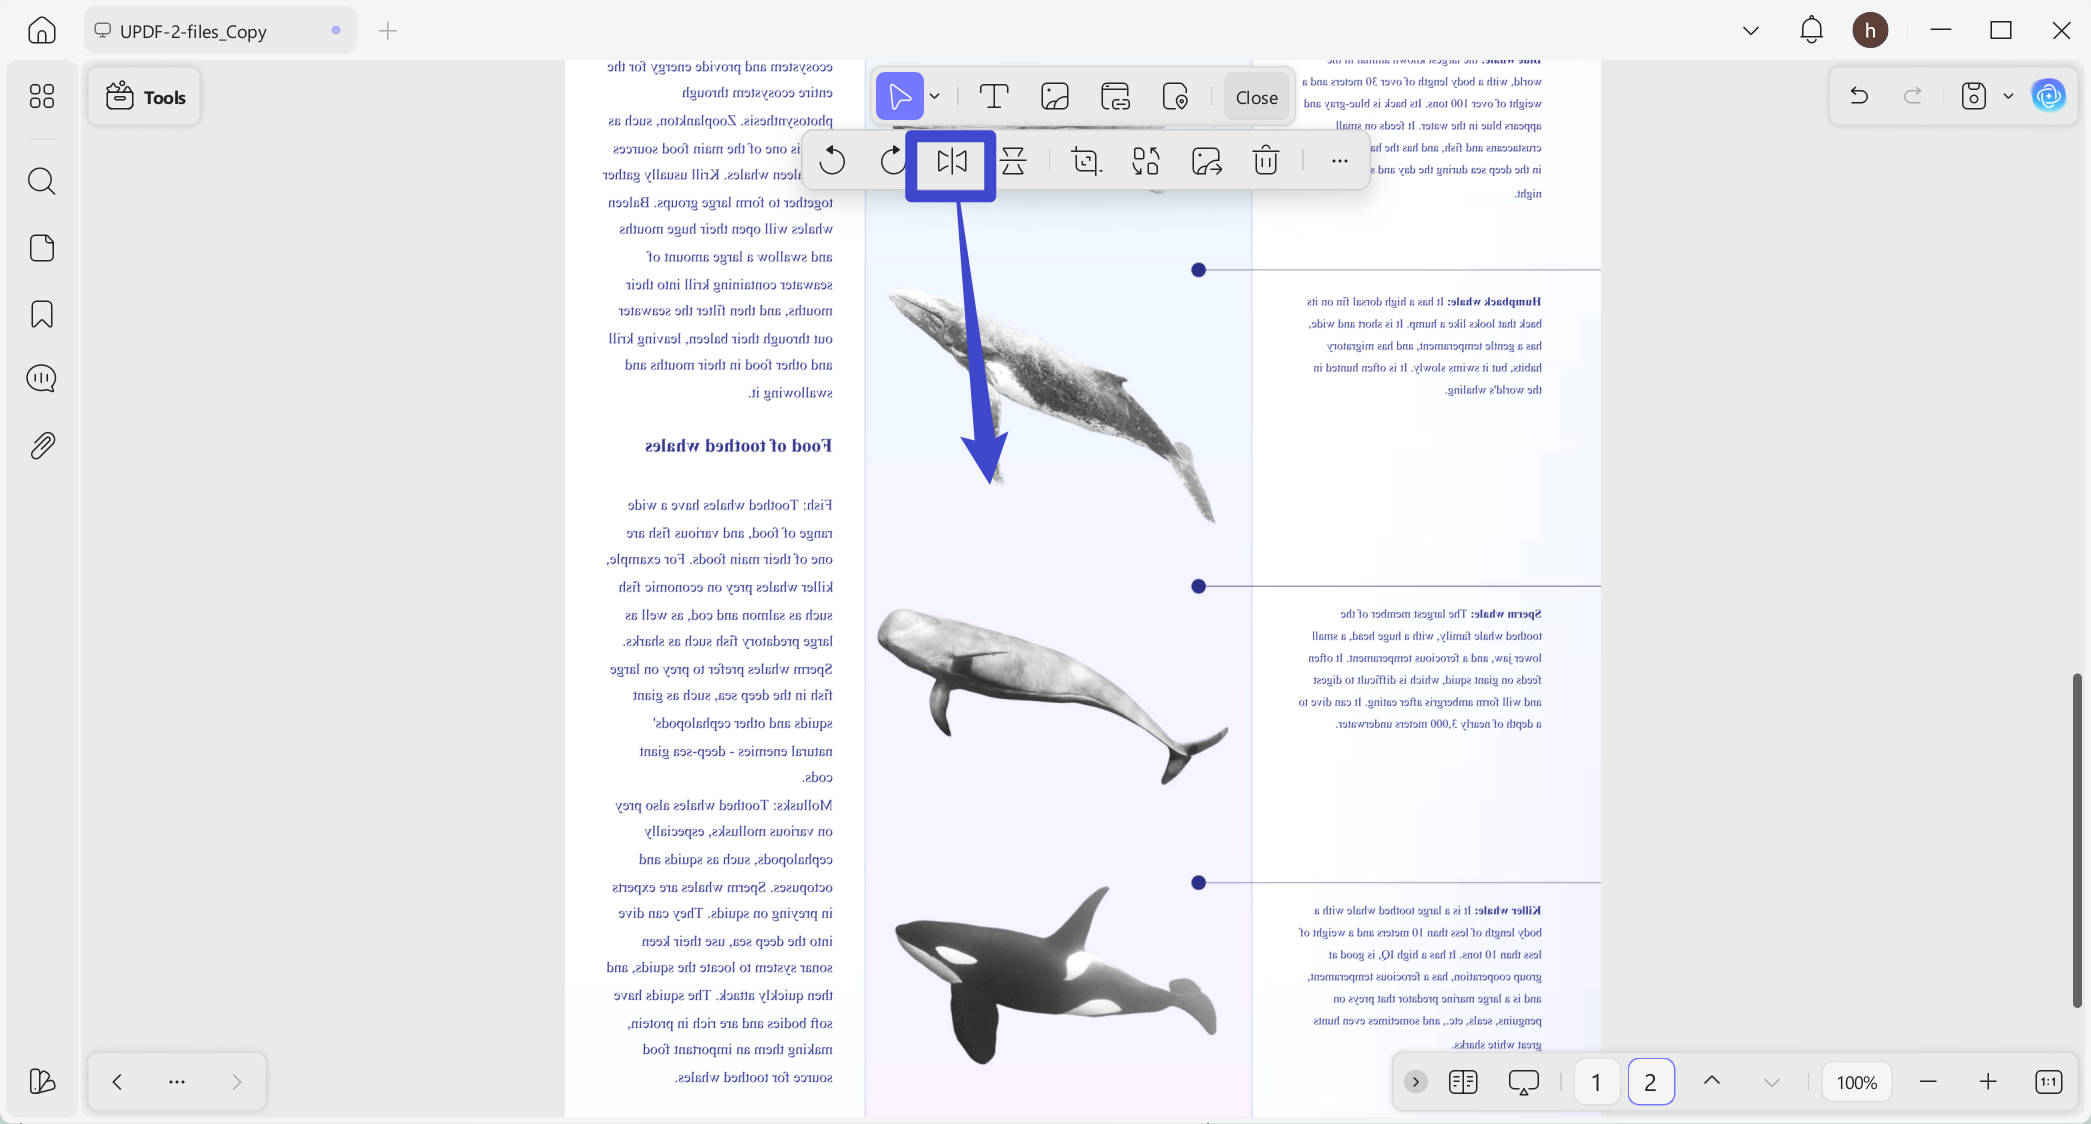Open the zoom level 100% field
2091x1124 pixels.
1857,1082
